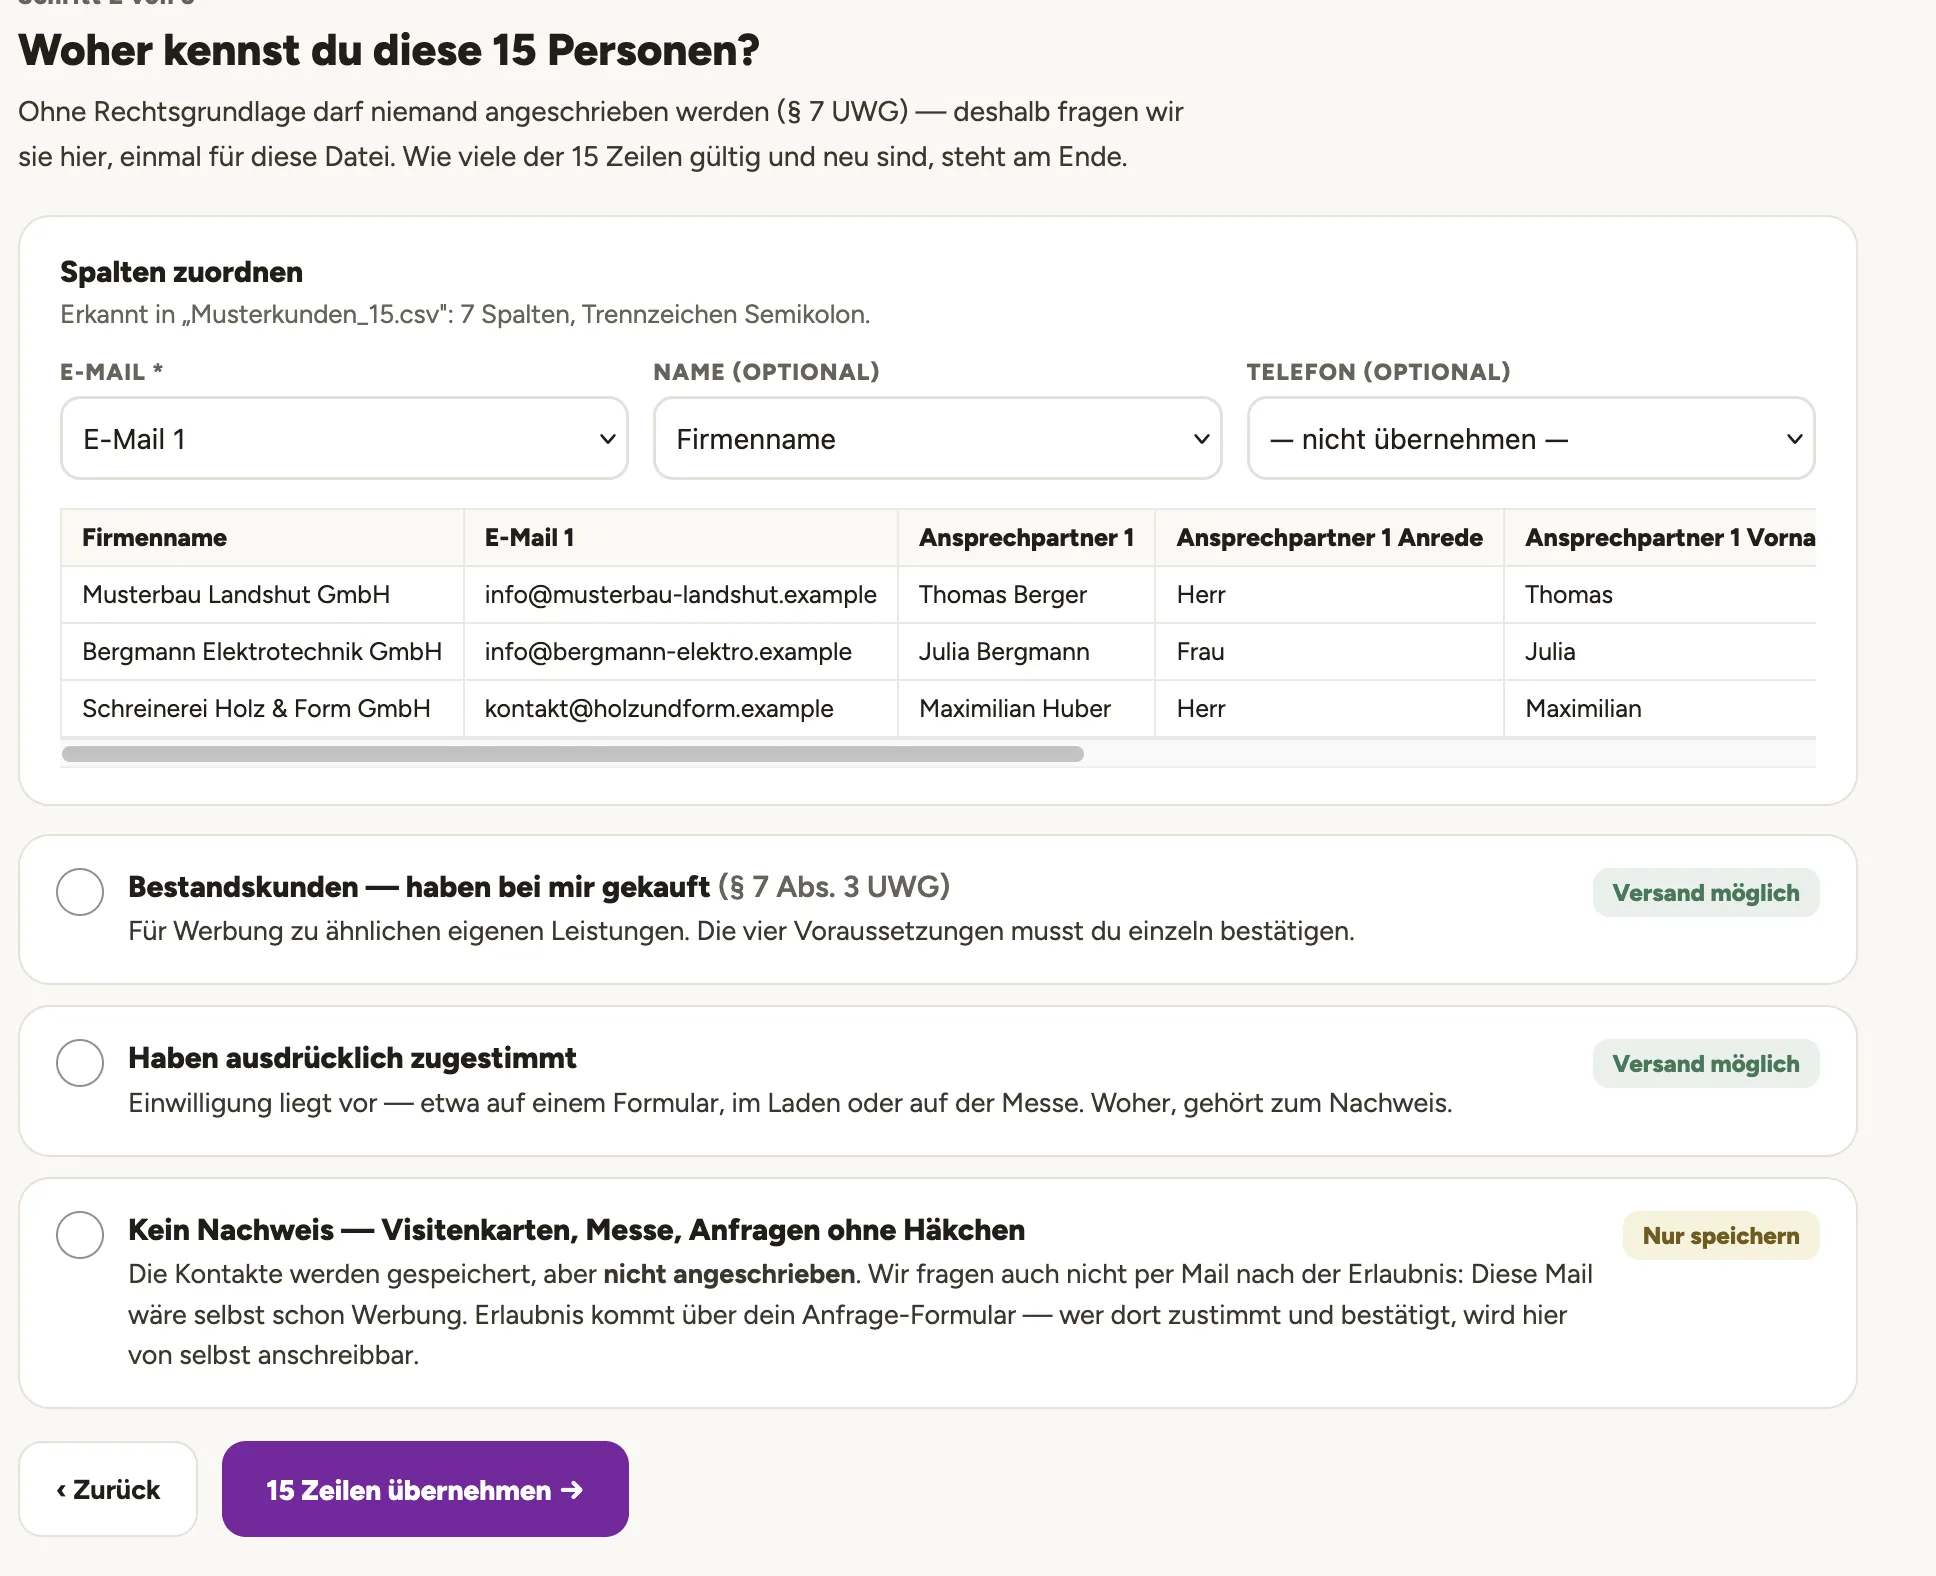Screen dimensions: 1936x1576
Task: Click the 'Versand möglich' badge for Bestandskunden
Action: click(x=1706, y=893)
